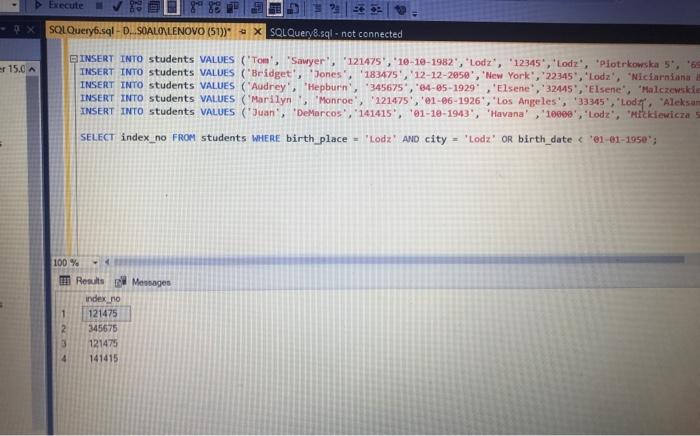Increase indent of selected lines
700x436 pixels.
(377, 9)
